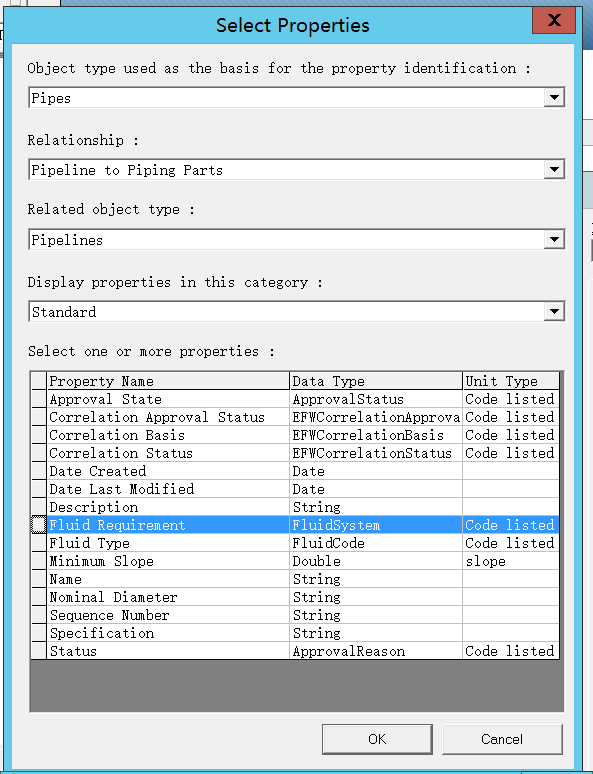Select the row header box for Correlation Status
Screen dimensions: 593x774
(x=39, y=453)
